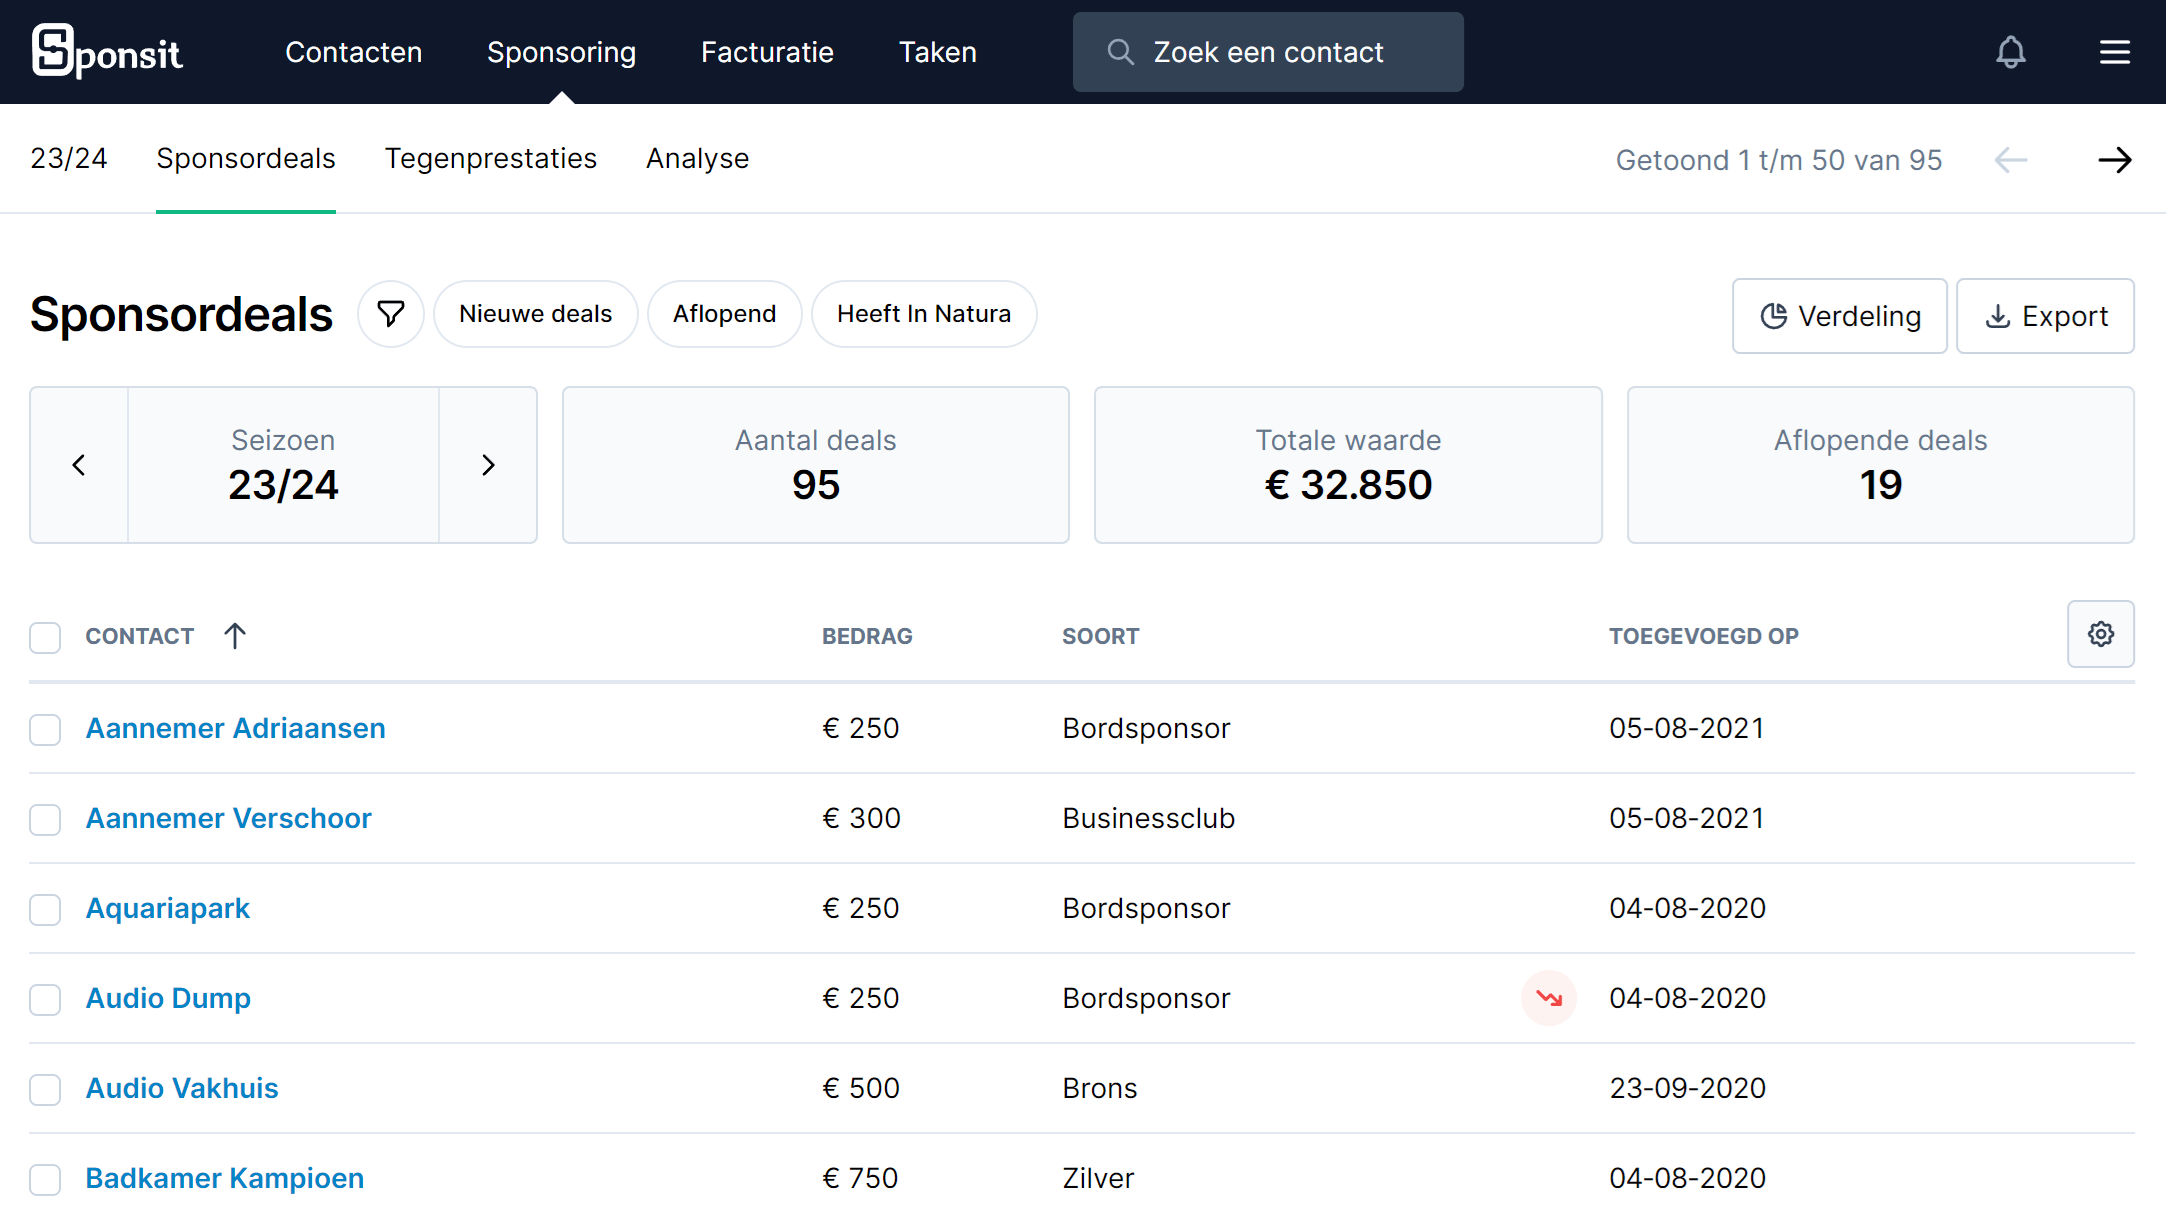Go to previous season with the left chevron

(x=78, y=464)
